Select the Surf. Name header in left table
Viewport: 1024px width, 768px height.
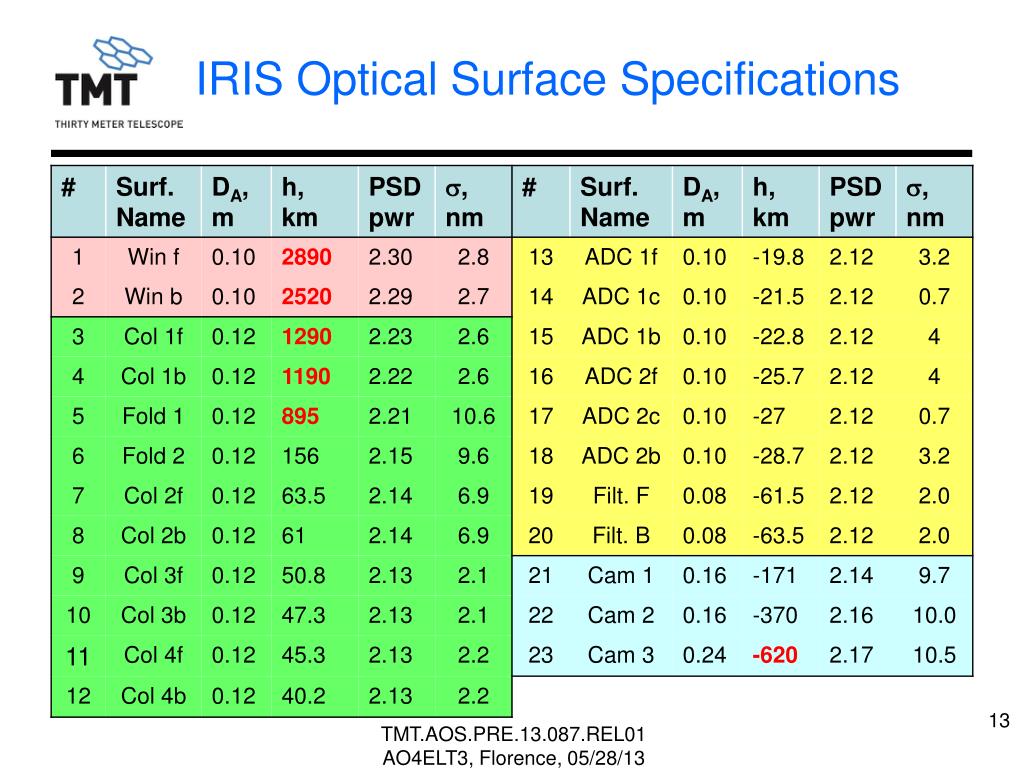[151, 202]
